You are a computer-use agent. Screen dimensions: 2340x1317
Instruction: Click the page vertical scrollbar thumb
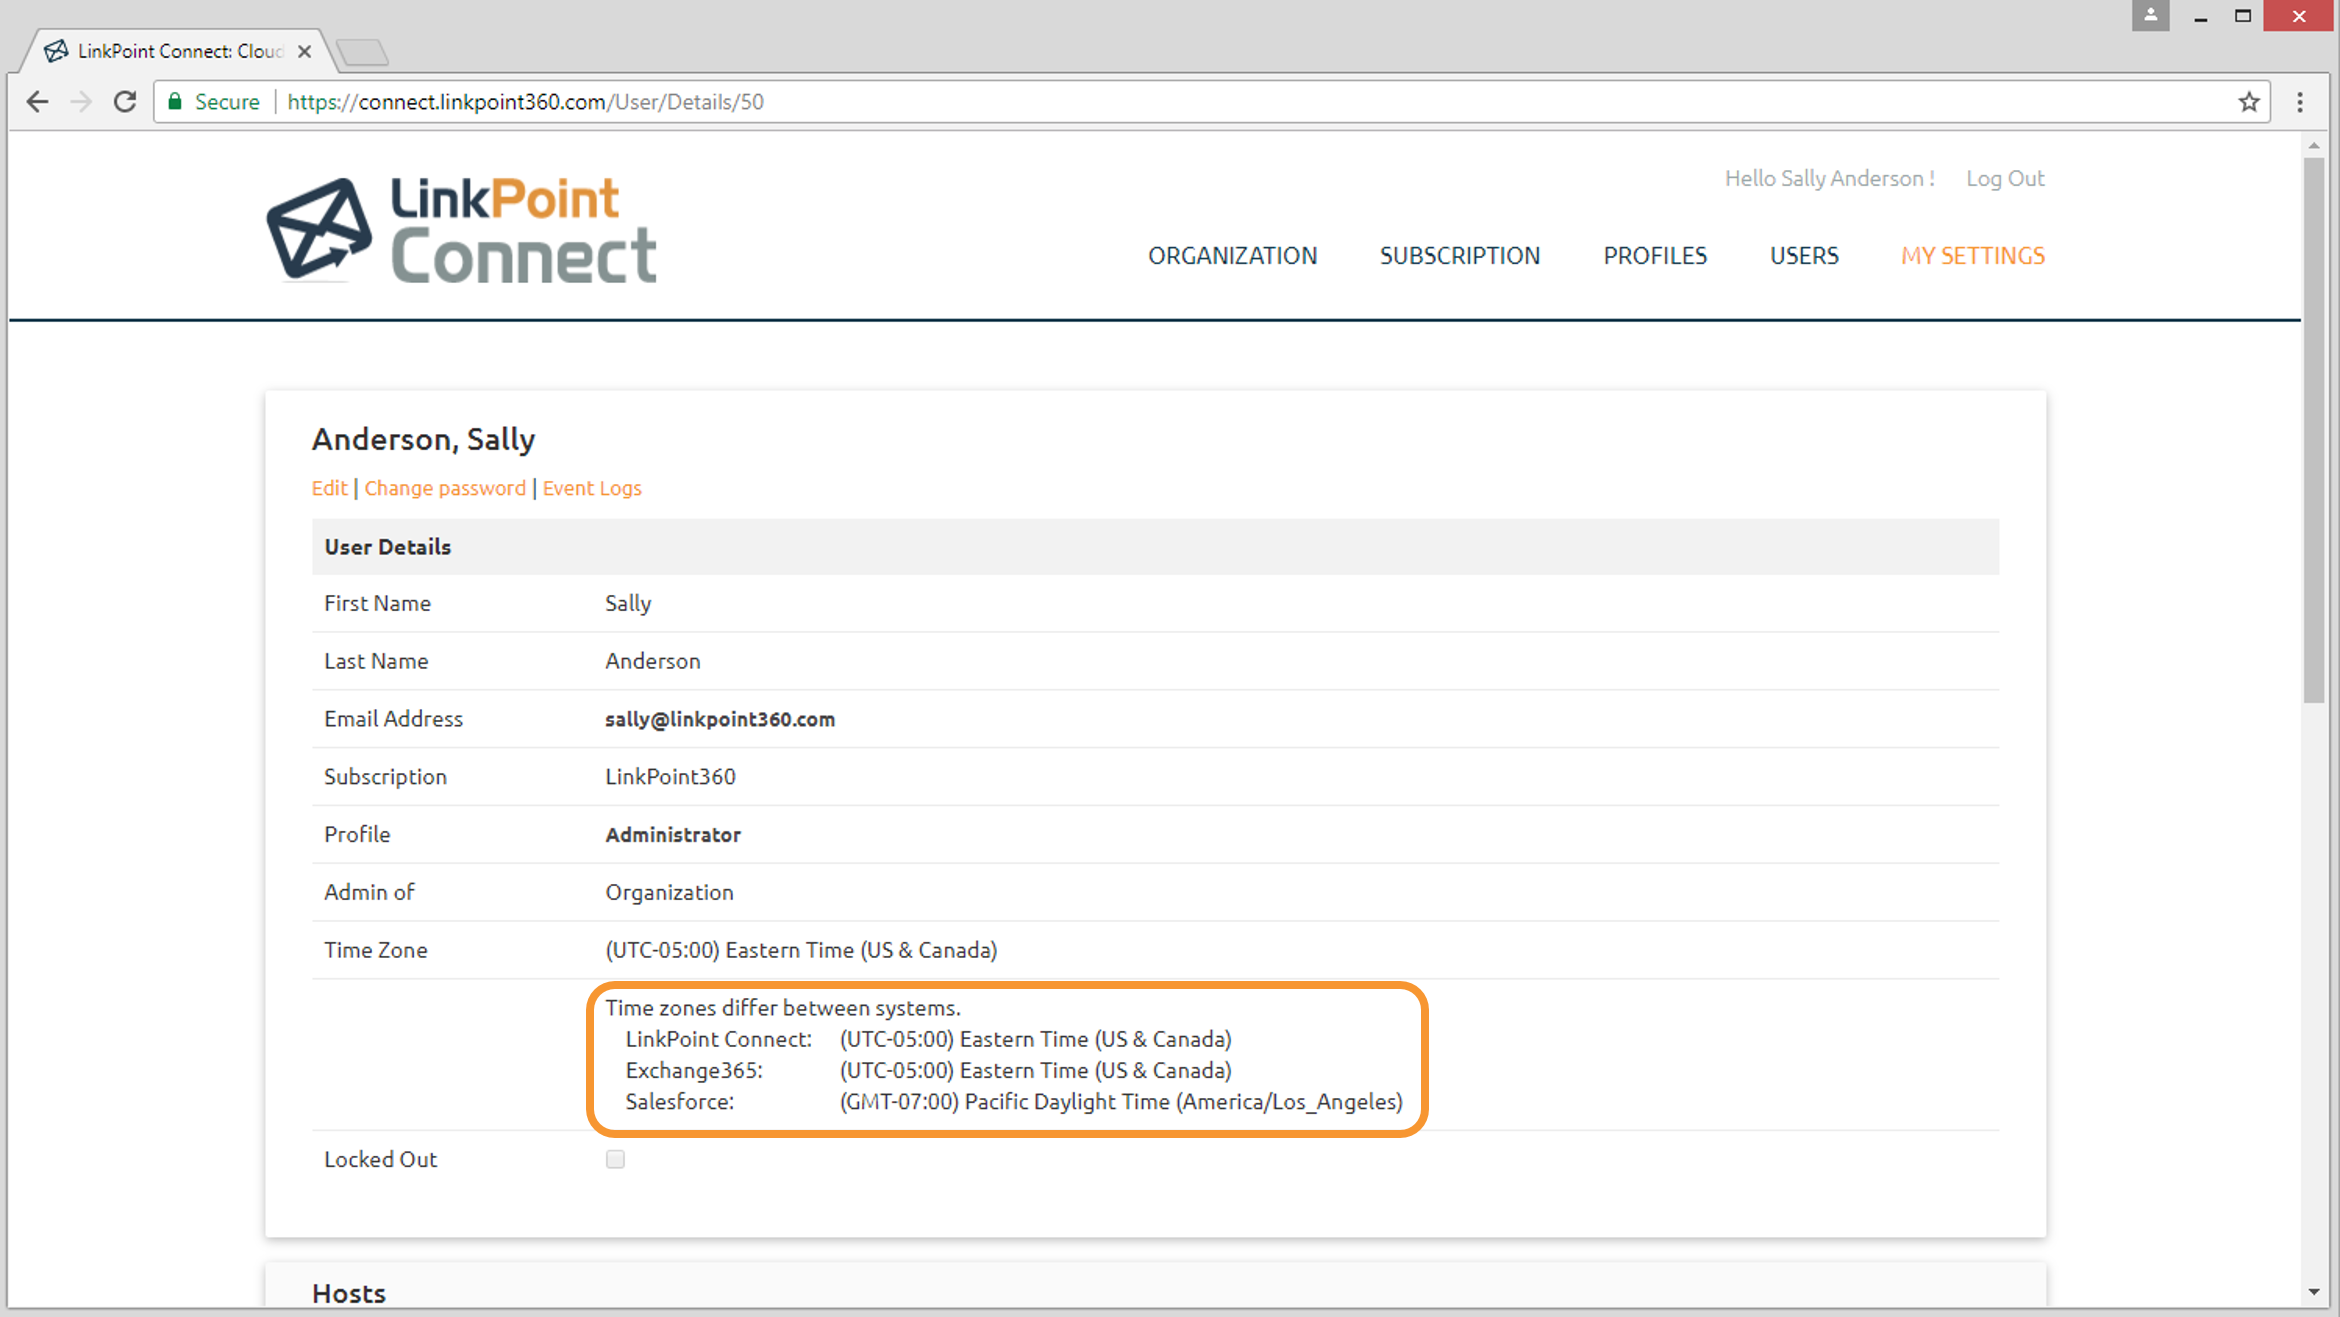(x=2313, y=430)
